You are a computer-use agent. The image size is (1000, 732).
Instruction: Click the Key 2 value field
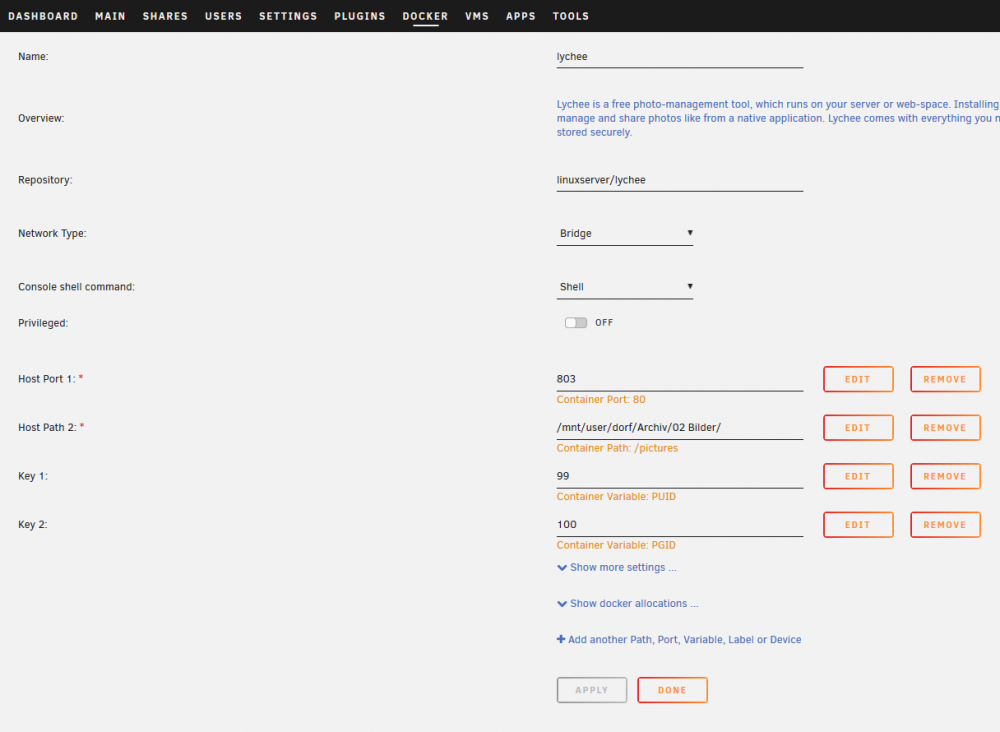(x=680, y=525)
